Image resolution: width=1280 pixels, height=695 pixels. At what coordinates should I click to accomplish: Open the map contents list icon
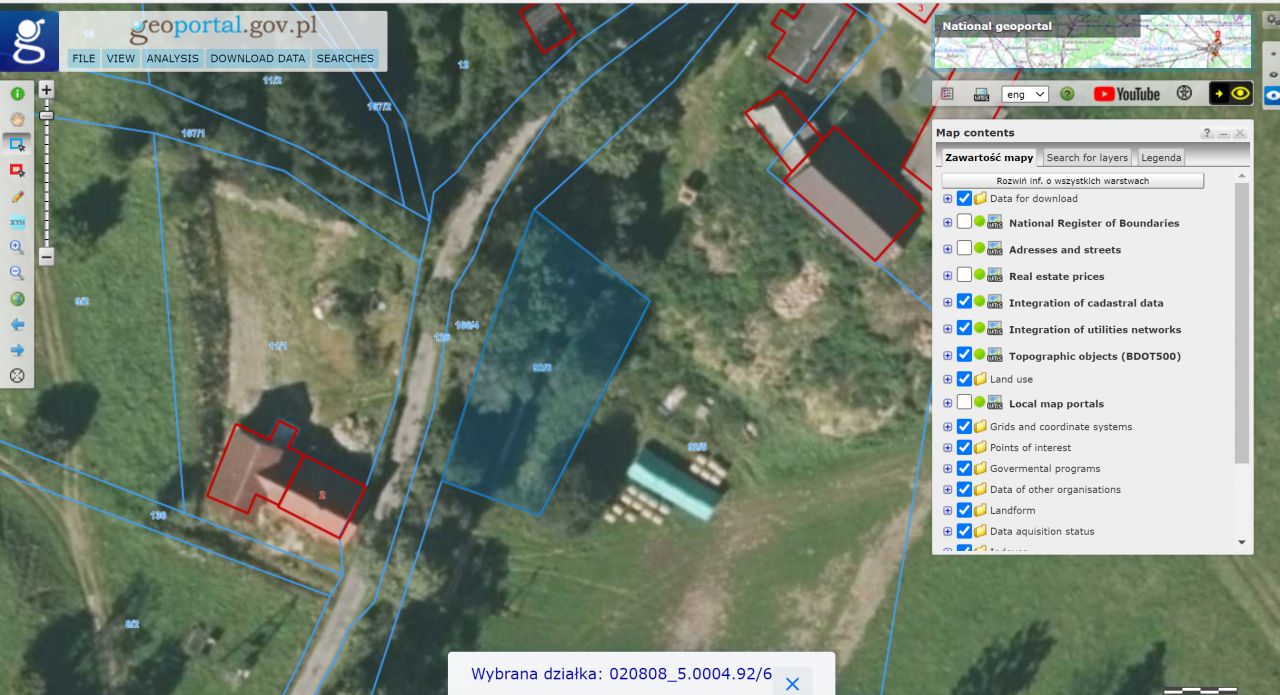point(948,94)
